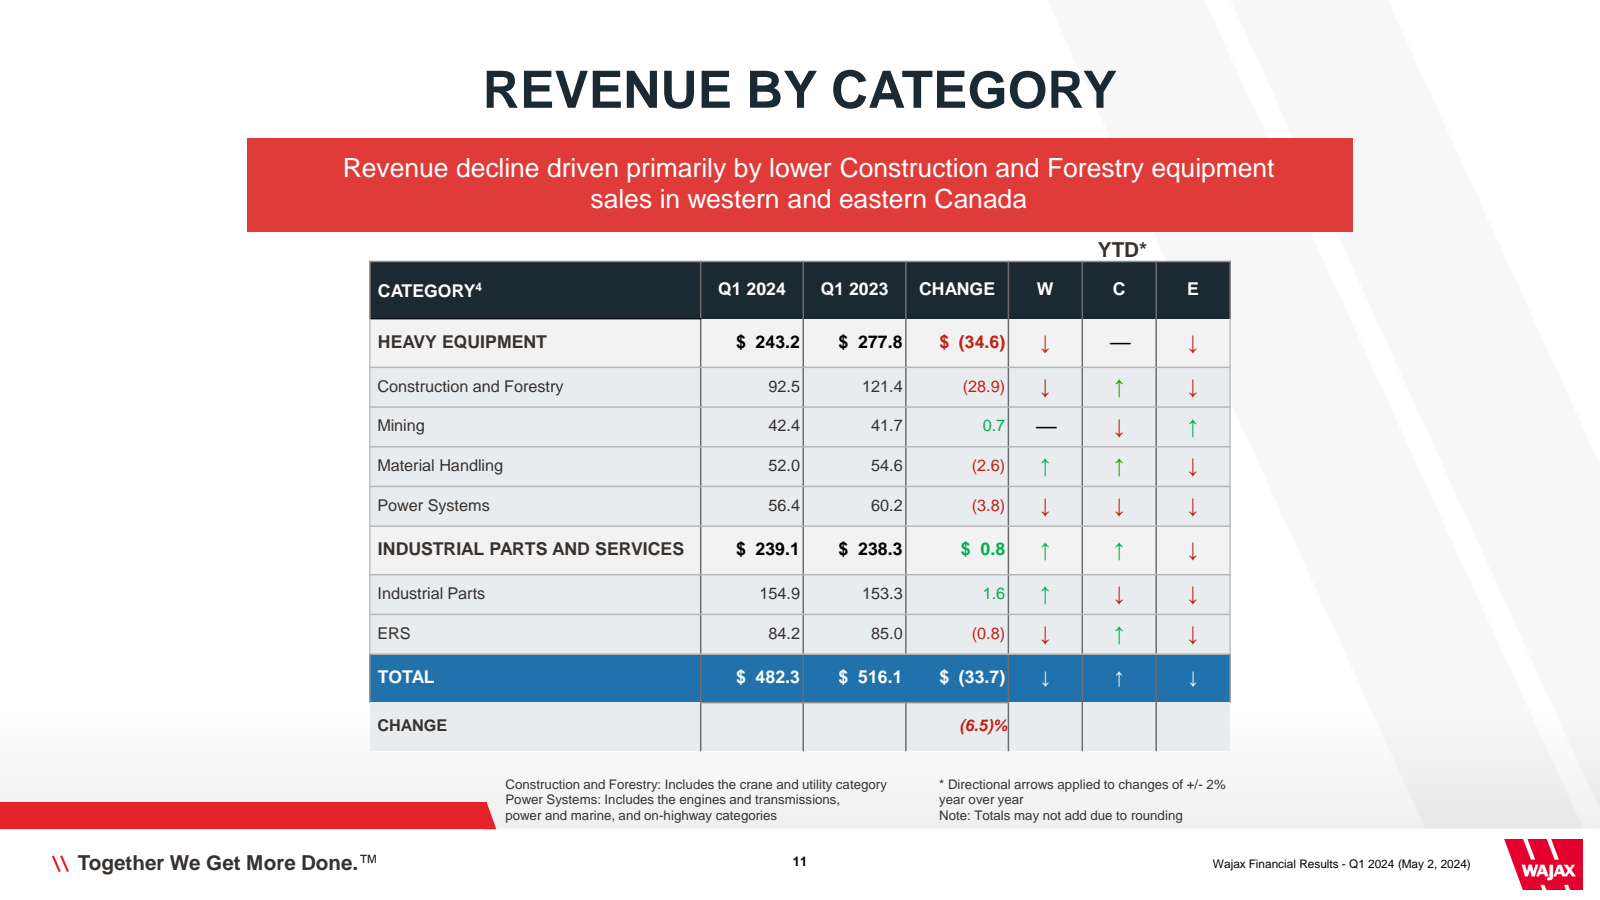Click the REVENUE BY CATEGORY title
Image resolution: width=1600 pixels, height=900 pixels.
point(800,90)
